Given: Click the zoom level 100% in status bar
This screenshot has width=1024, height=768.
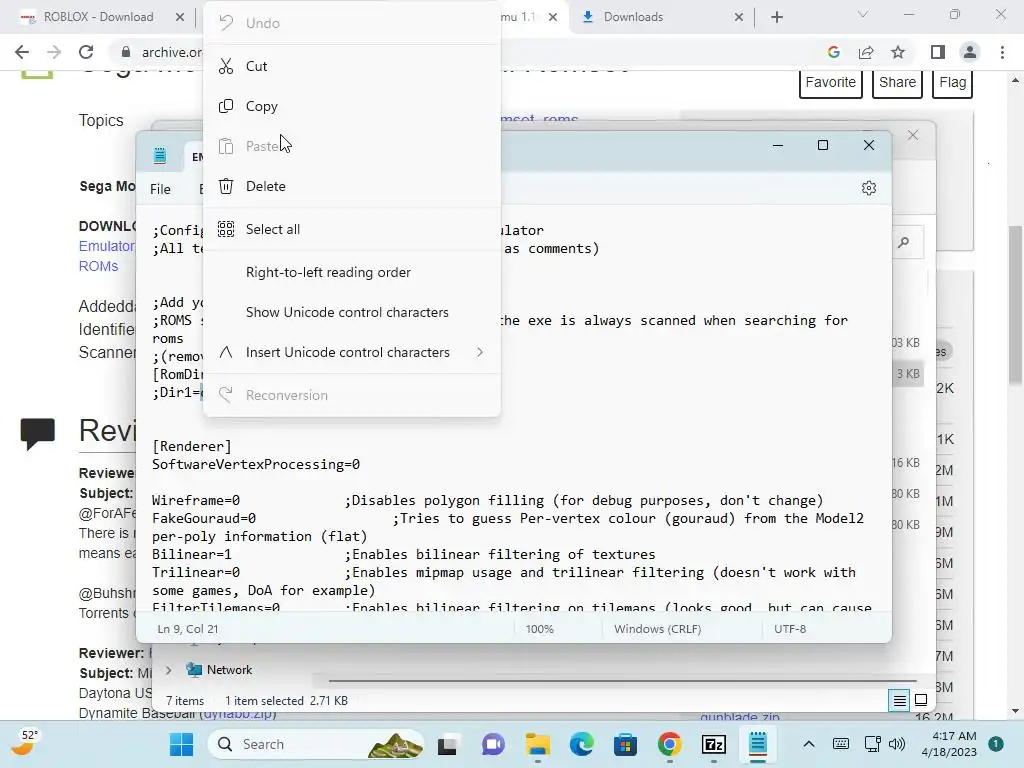Looking at the screenshot, I should [539, 629].
